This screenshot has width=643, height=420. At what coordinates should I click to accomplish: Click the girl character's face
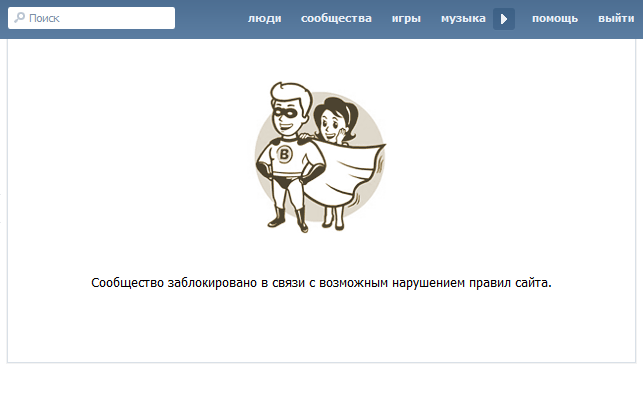point(331,124)
